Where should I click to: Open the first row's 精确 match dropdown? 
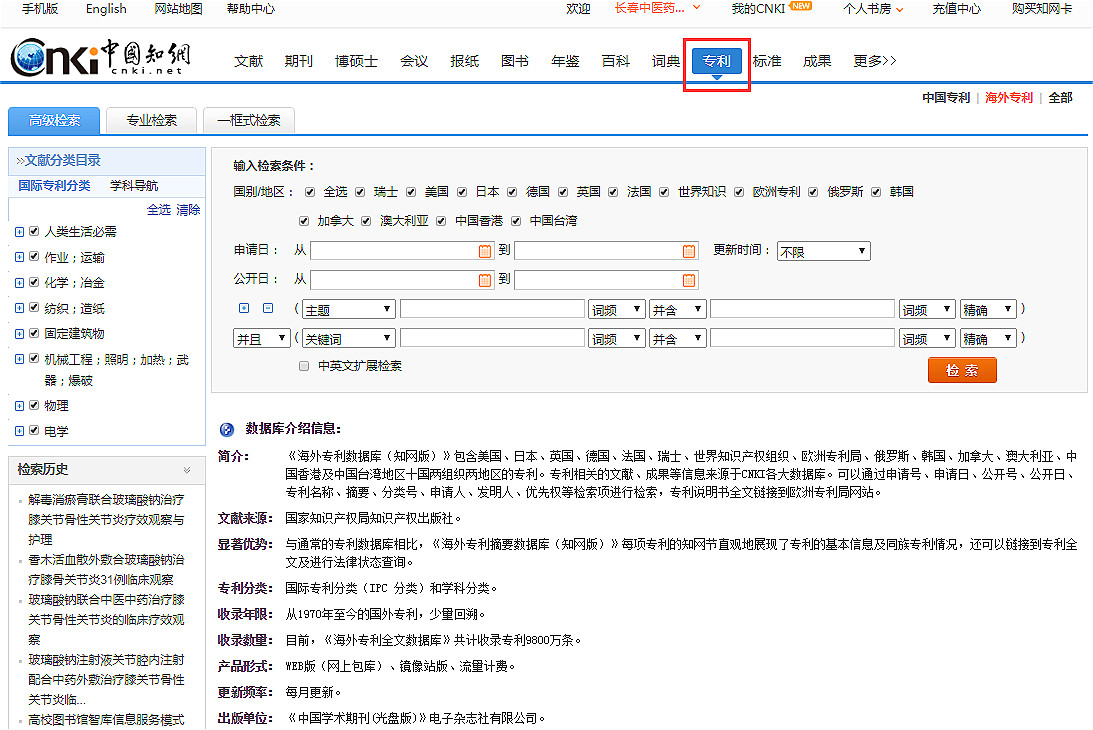988,309
